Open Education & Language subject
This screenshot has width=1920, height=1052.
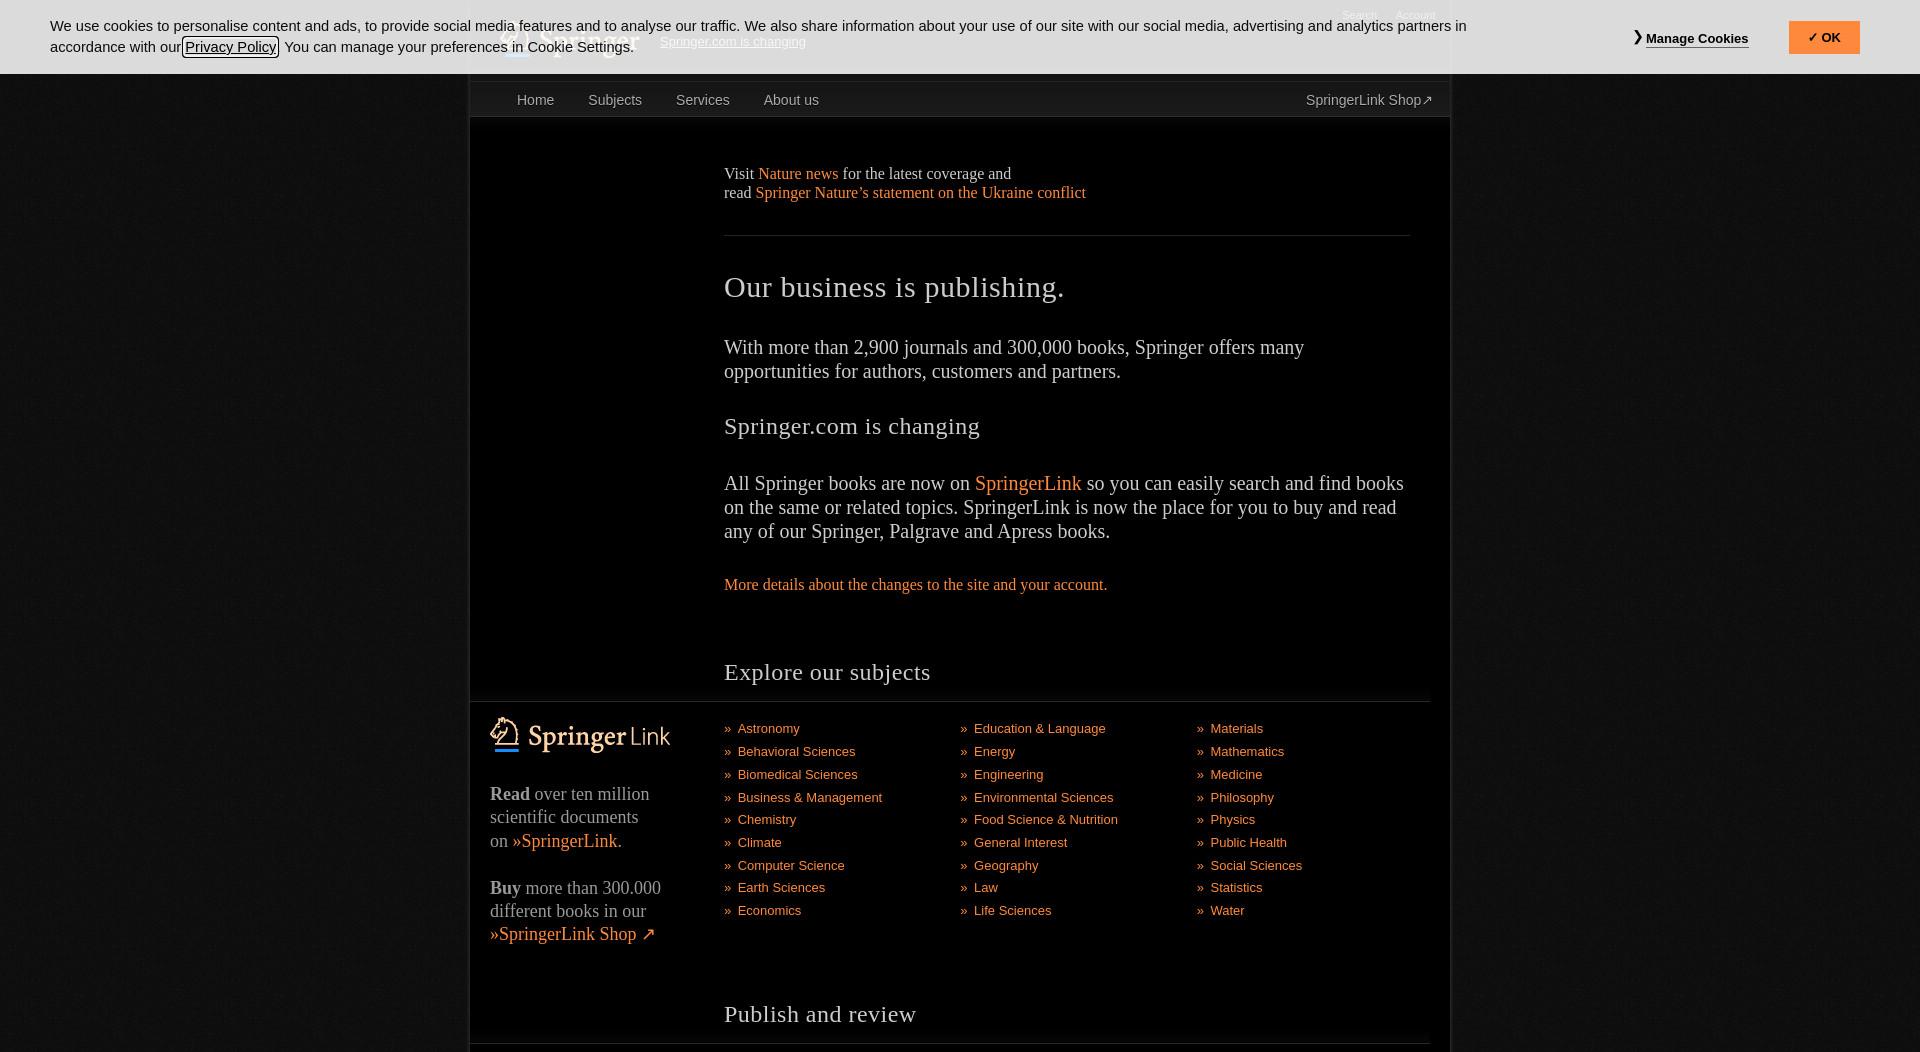(x=1039, y=729)
